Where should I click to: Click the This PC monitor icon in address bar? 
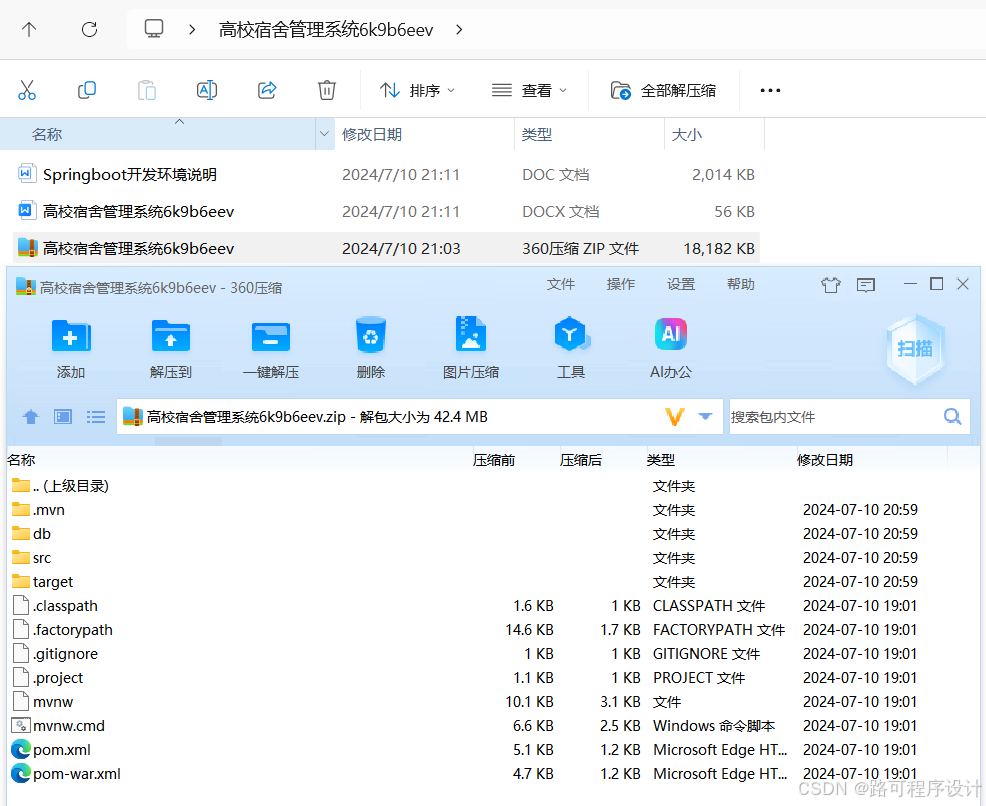154,29
